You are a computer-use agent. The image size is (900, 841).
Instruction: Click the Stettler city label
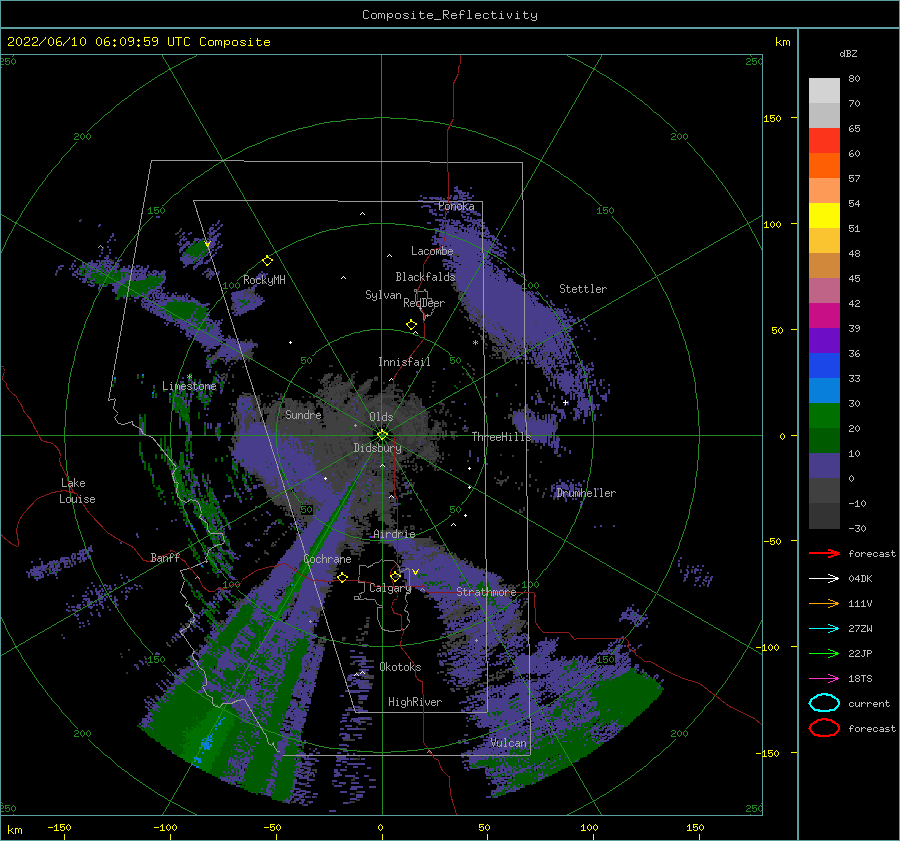[583, 289]
